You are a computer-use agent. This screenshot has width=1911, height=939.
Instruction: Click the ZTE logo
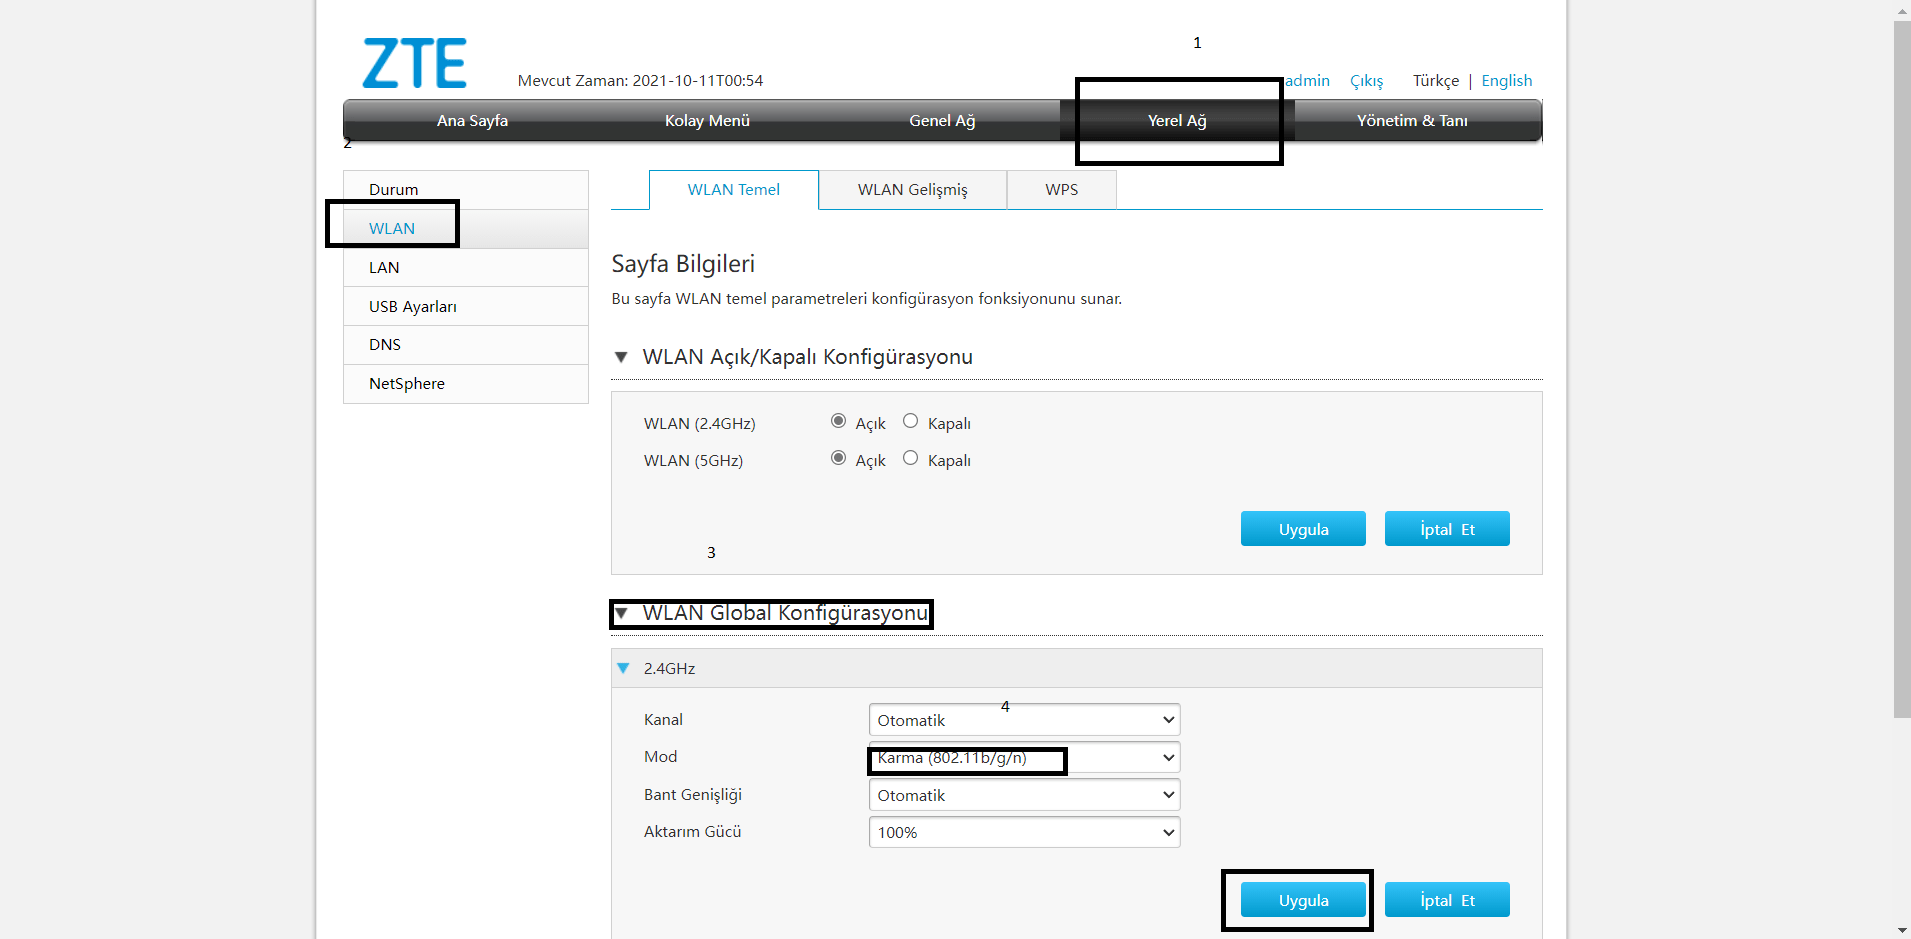point(414,63)
